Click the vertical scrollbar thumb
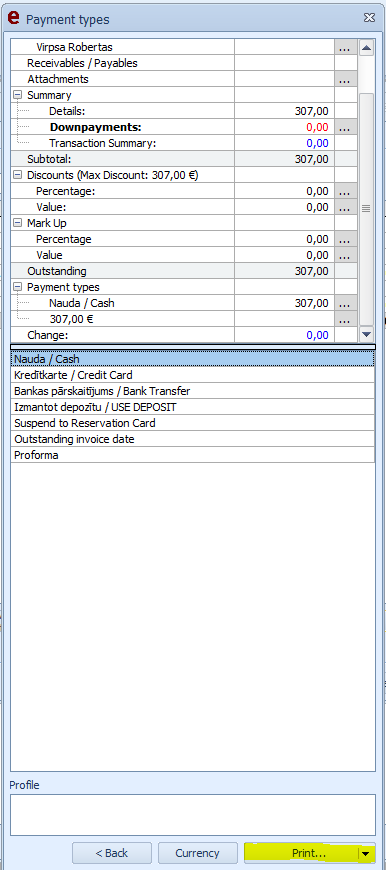The image size is (386, 870). pos(366,209)
